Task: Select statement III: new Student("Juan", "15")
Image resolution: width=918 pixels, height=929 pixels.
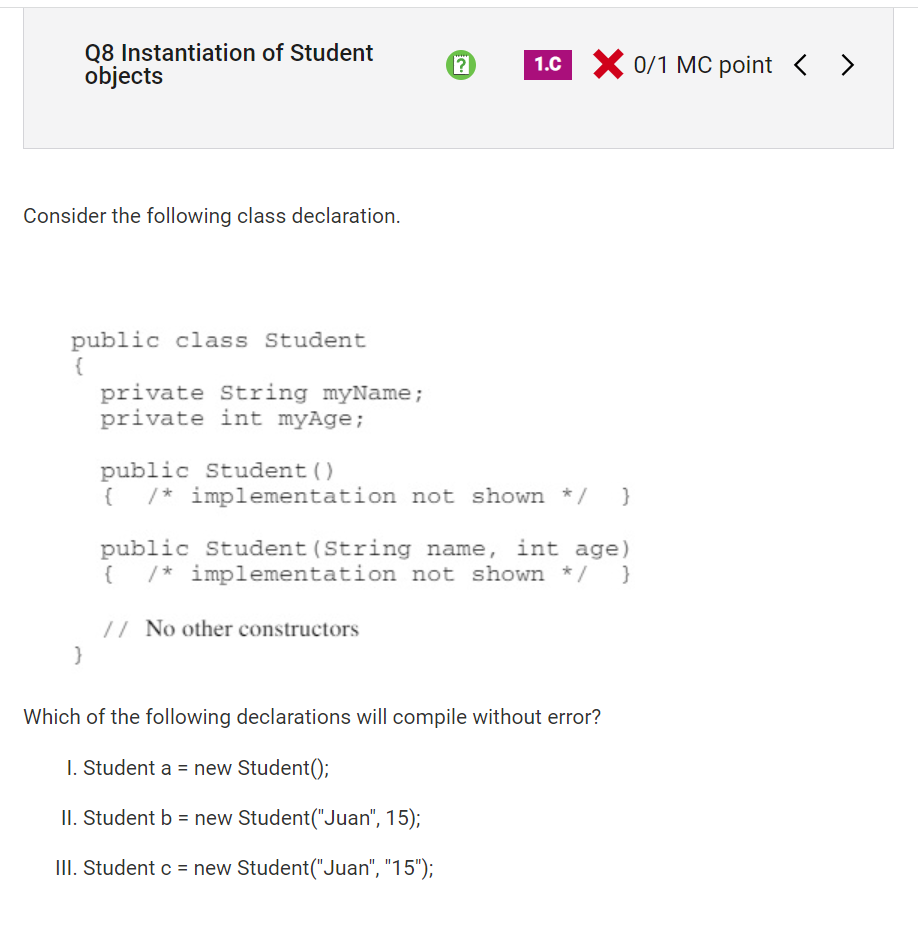Action: 244,867
